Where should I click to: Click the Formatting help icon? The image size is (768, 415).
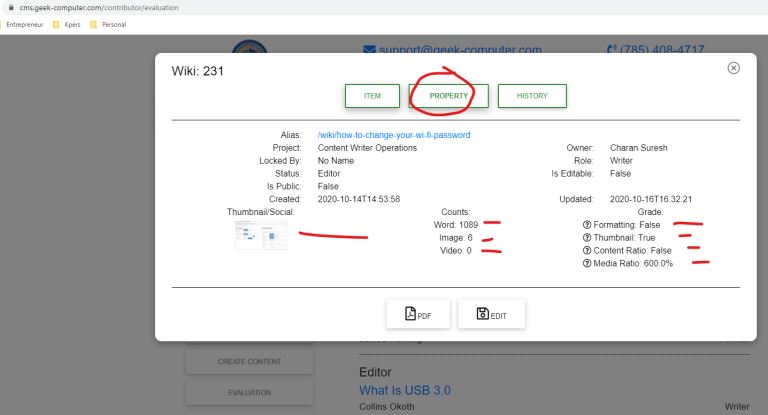[587, 225]
